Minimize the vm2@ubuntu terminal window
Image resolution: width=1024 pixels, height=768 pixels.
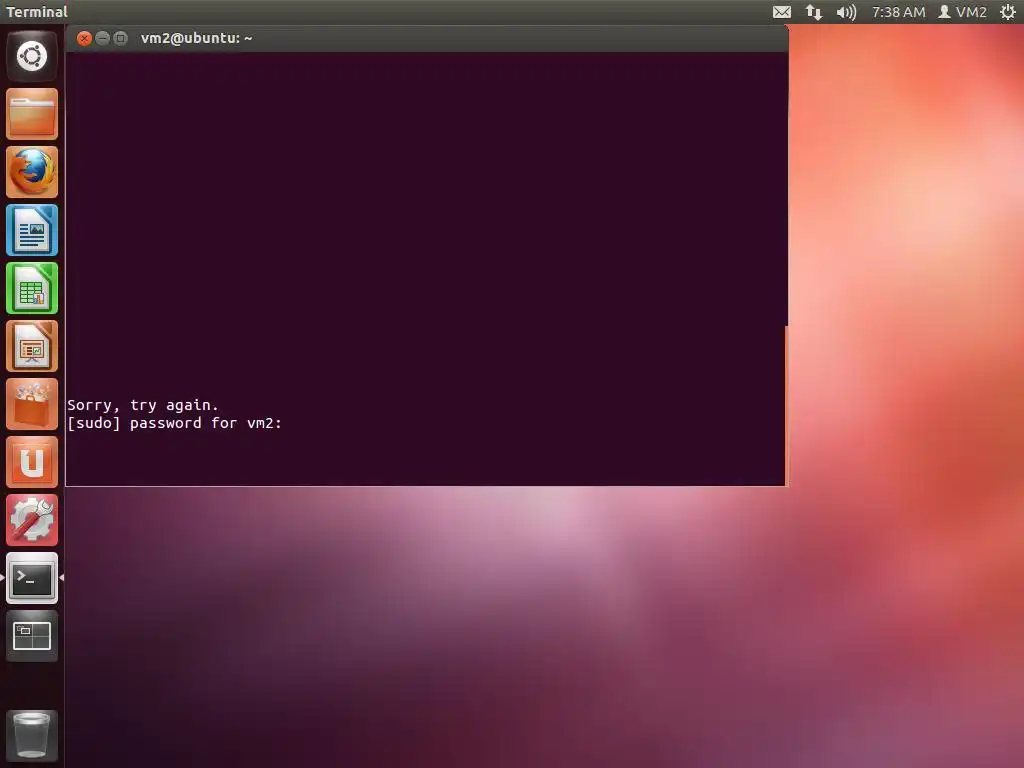pyautogui.click(x=102, y=38)
